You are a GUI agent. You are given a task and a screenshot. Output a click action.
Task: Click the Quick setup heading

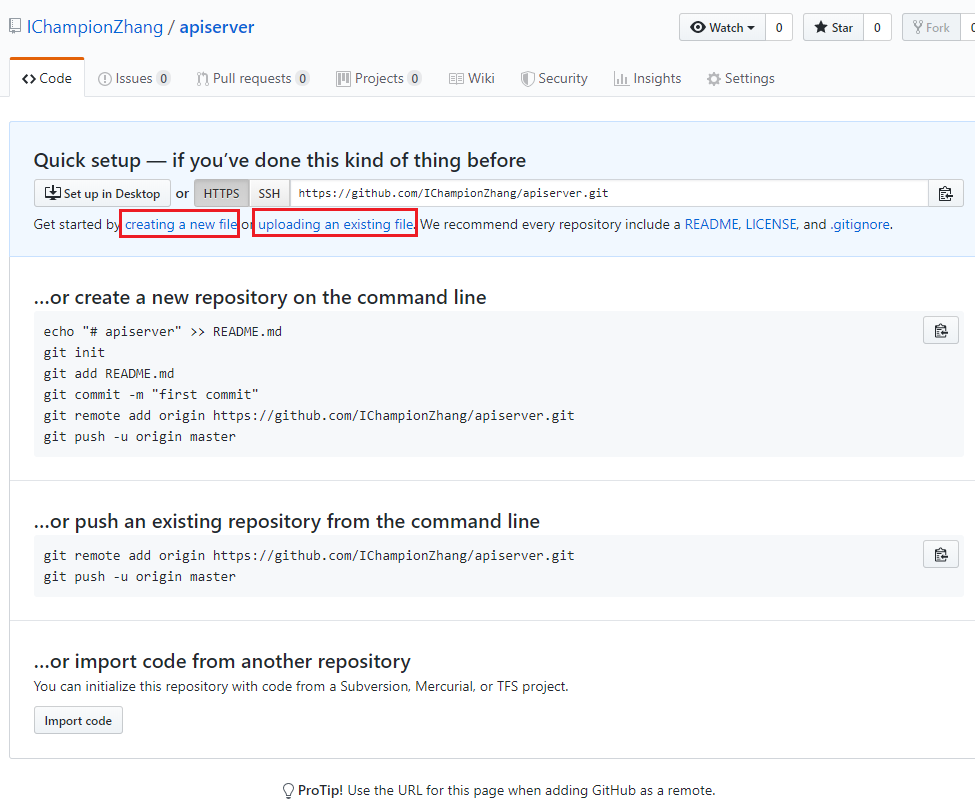pos(280,160)
